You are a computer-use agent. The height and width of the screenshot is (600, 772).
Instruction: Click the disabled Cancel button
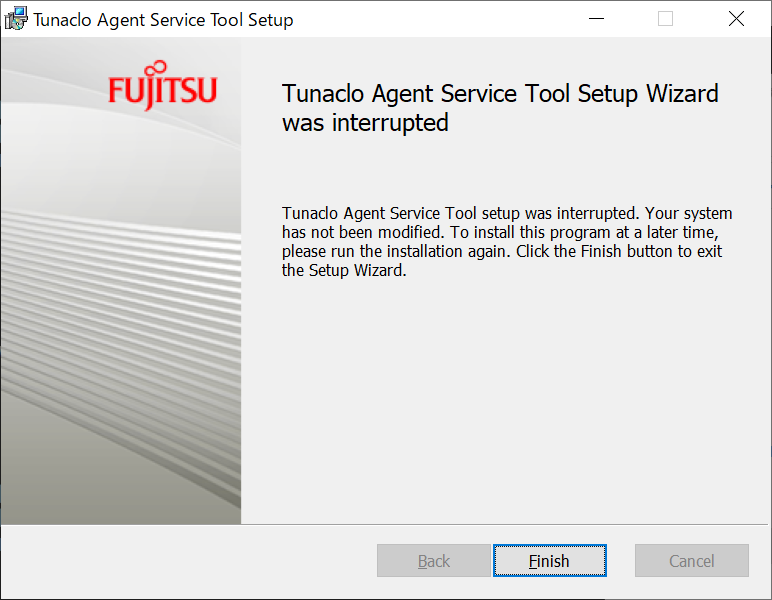[x=691, y=560]
